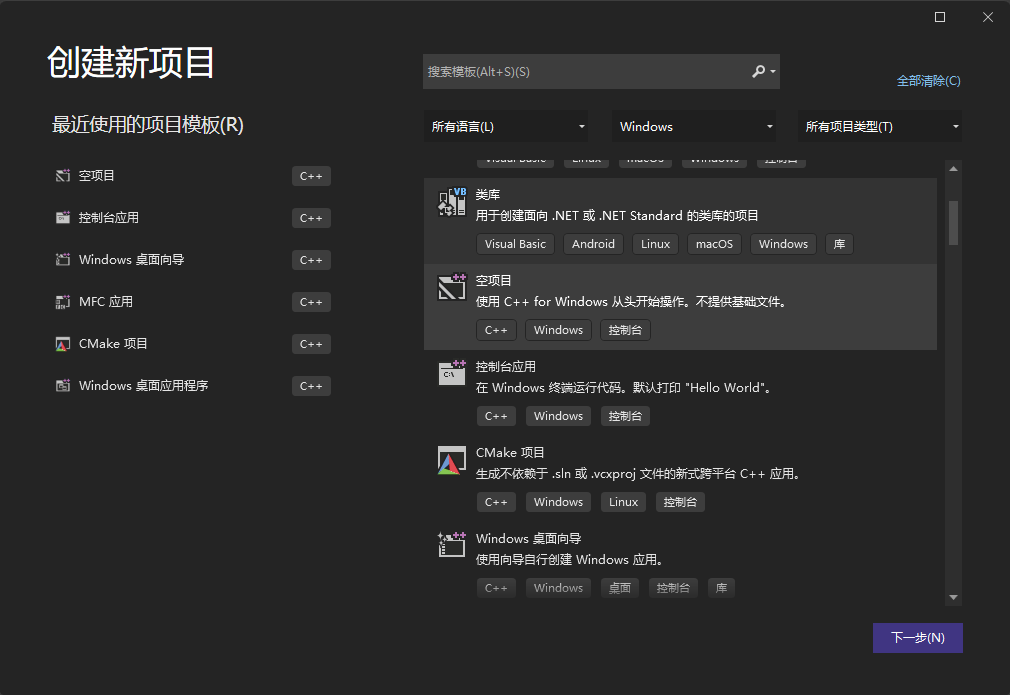Click the Visual Basic 类库 template icon
This screenshot has height=695, width=1010.
point(451,201)
